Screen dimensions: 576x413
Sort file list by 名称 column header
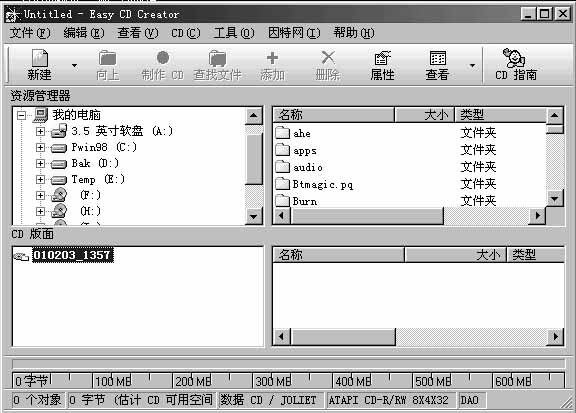point(334,115)
